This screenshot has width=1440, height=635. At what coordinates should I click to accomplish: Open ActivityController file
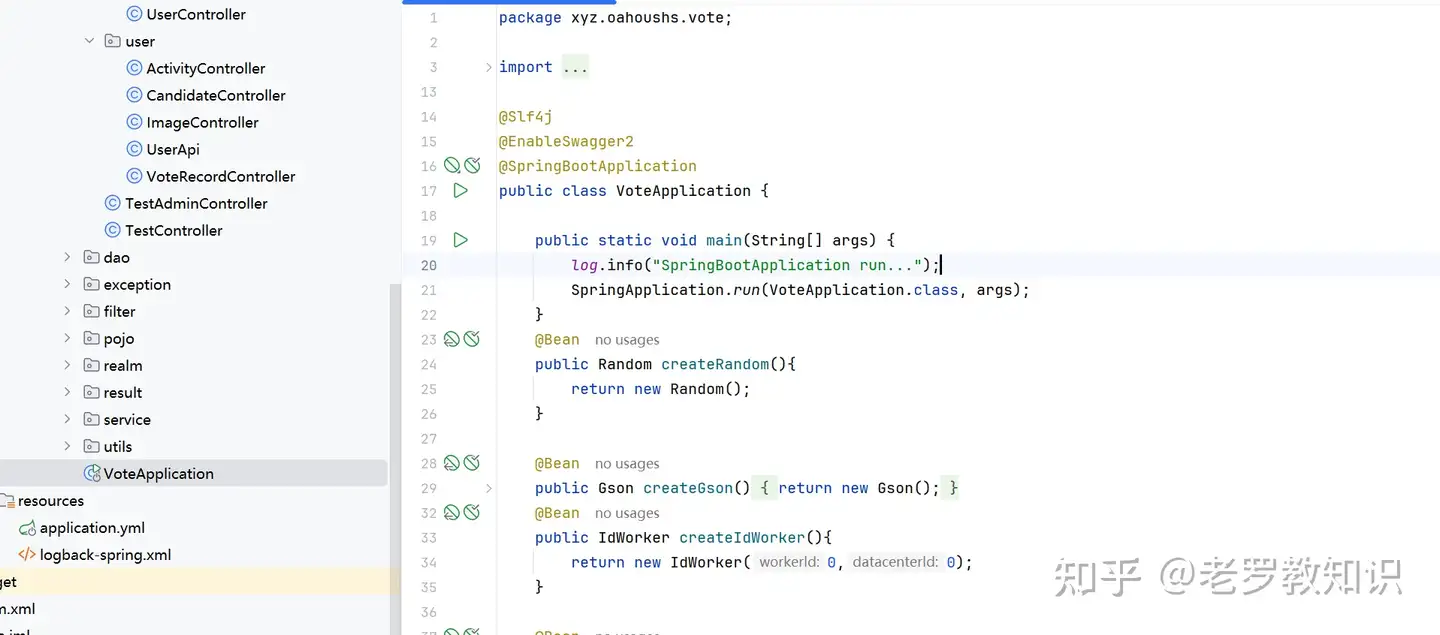pyautogui.click(x=206, y=68)
